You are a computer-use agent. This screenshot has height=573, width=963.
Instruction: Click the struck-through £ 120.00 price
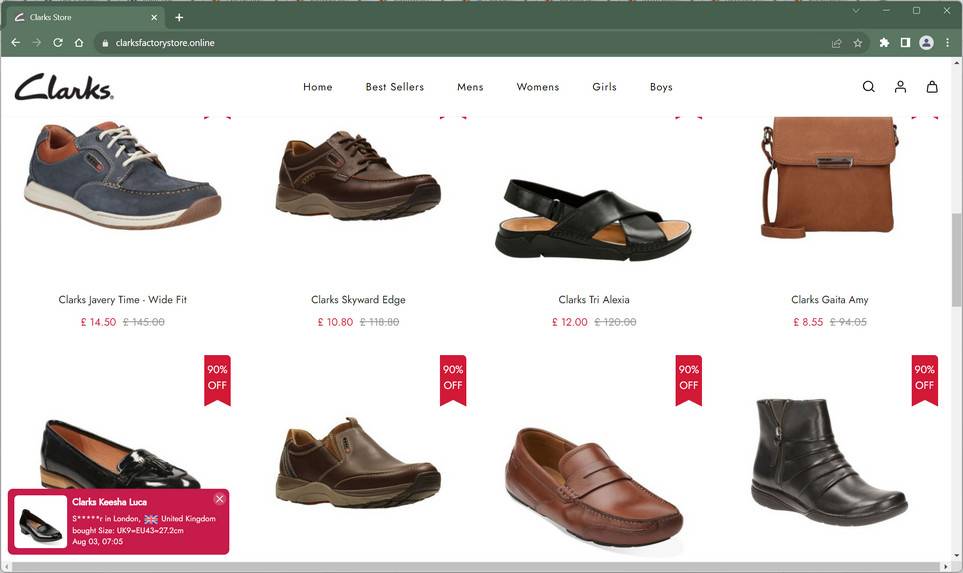(615, 322)
